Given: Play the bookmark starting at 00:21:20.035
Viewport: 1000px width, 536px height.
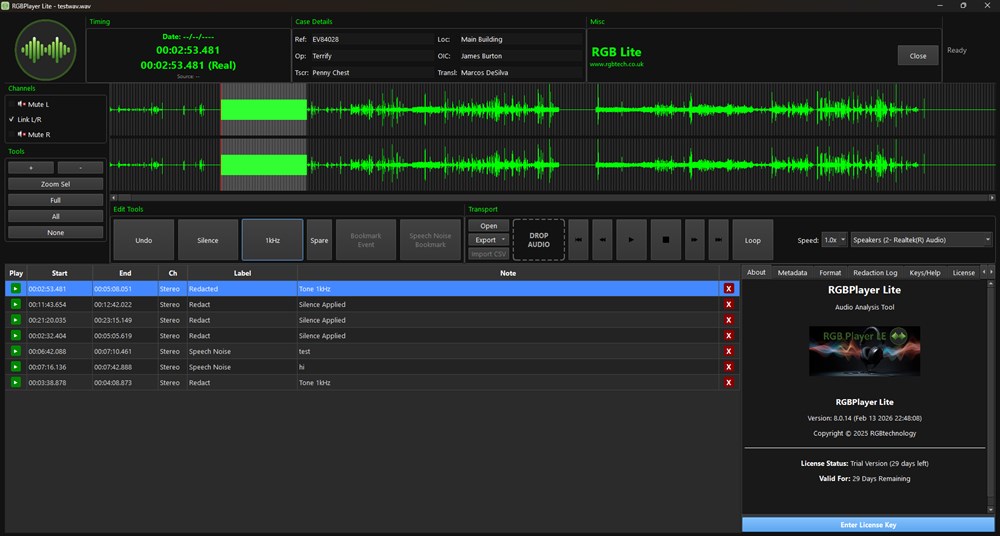Looking at the screenshot, I should pos(16,320).
